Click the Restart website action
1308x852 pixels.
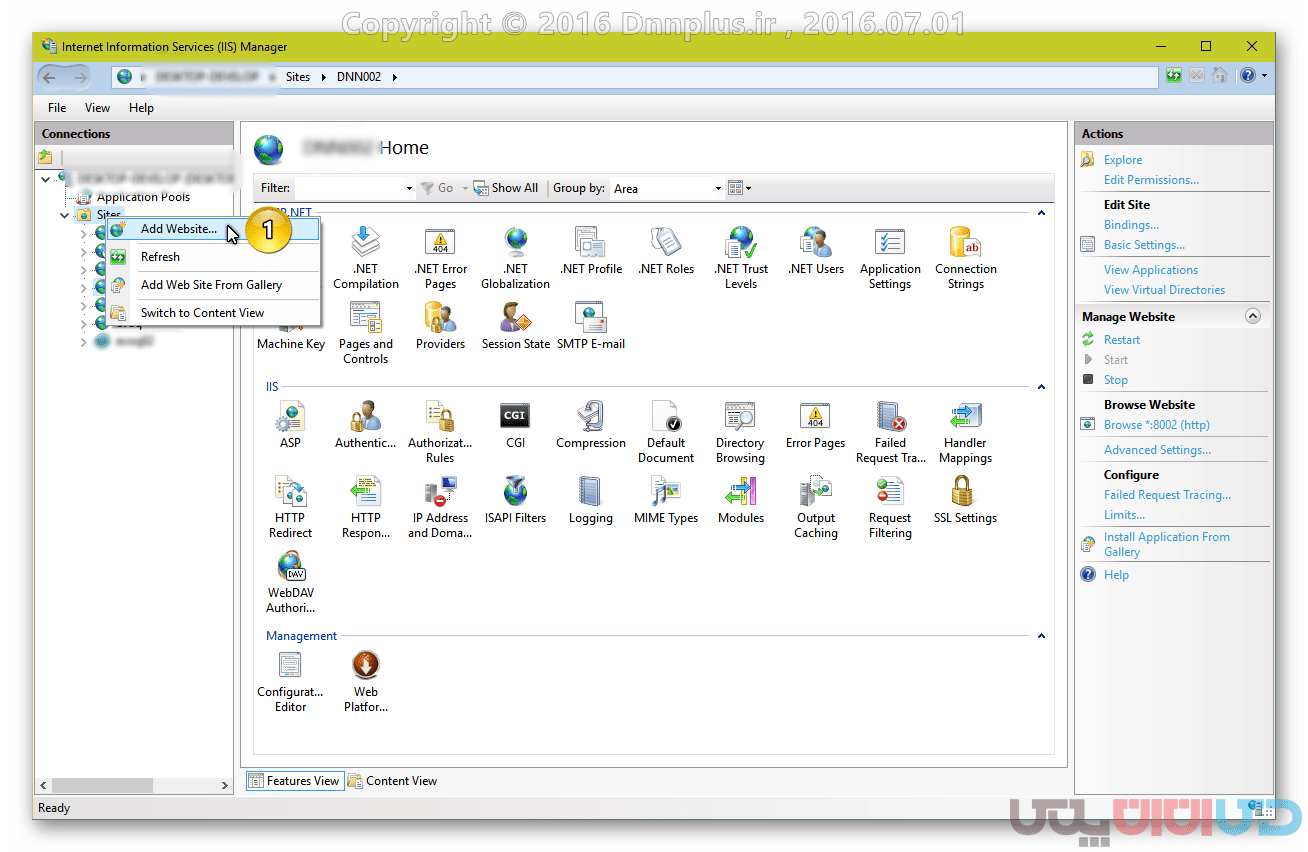(x=1121, y=340)
